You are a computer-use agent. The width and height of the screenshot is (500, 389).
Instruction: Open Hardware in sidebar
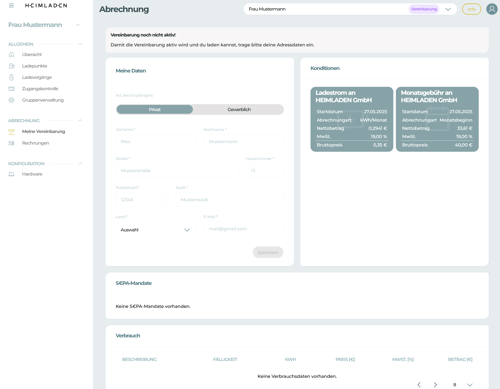click(32, 174)
